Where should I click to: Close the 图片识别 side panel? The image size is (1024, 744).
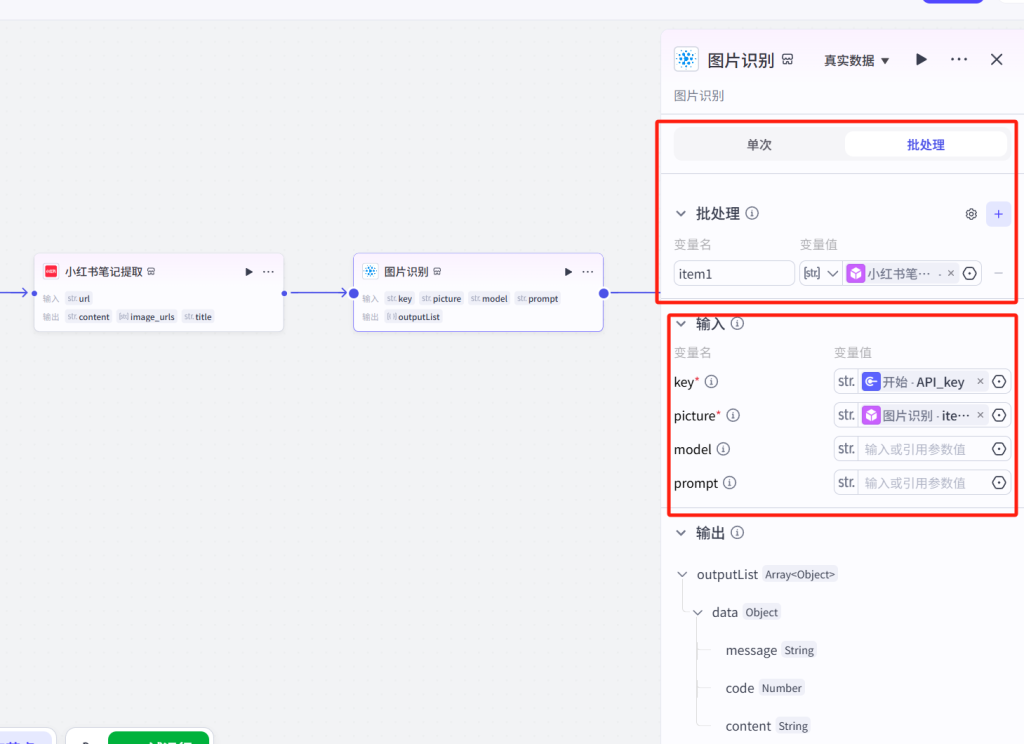[x=996, y=60]
